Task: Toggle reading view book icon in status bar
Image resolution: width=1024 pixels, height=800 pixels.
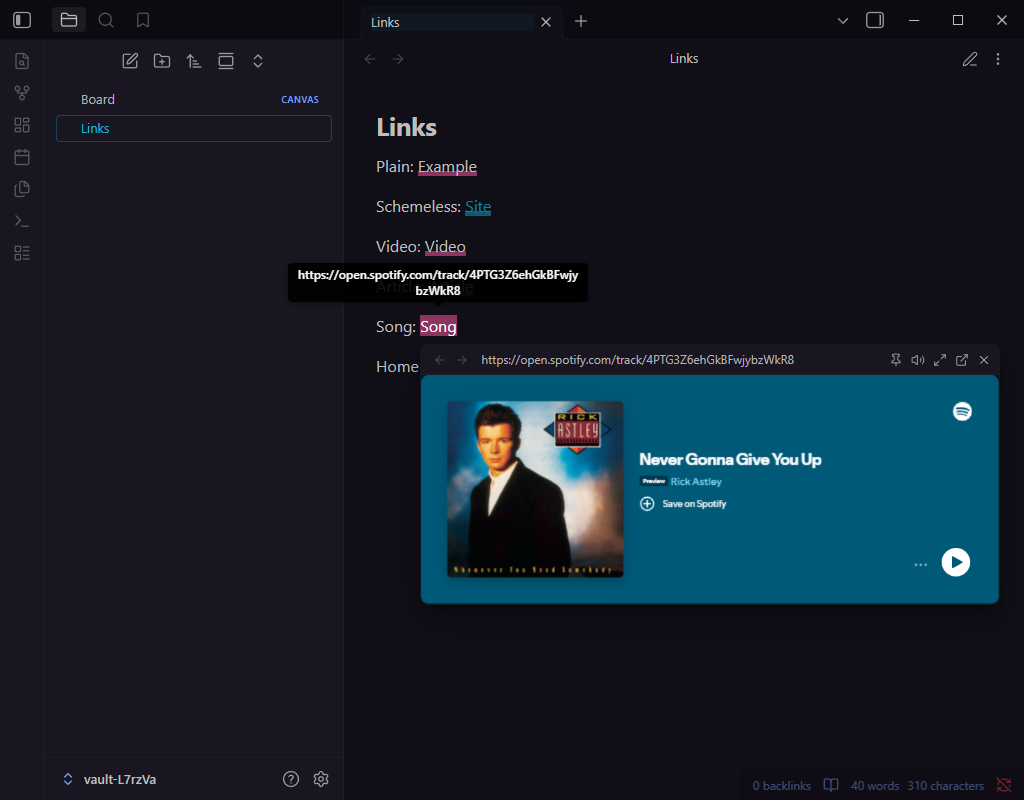Action: click(831, 785)
